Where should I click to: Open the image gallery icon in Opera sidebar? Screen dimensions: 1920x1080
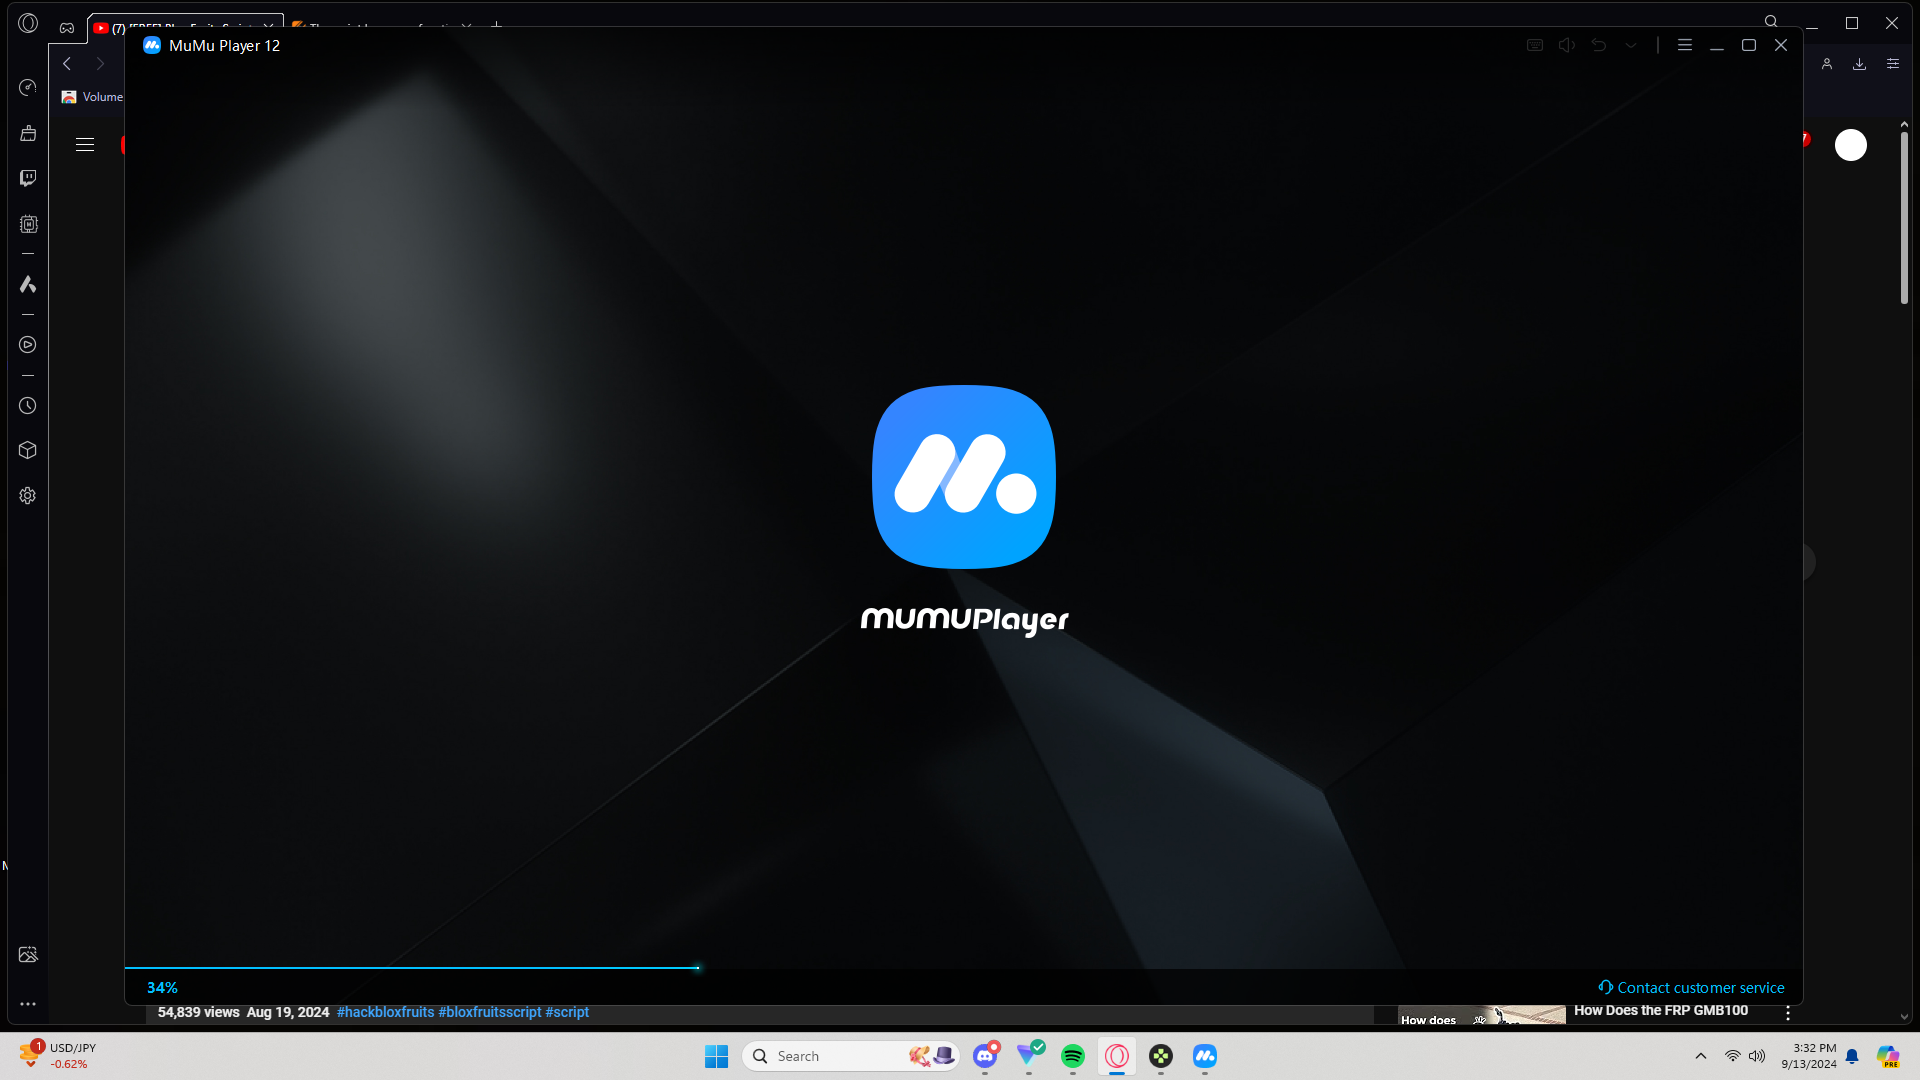pos(28,955)
